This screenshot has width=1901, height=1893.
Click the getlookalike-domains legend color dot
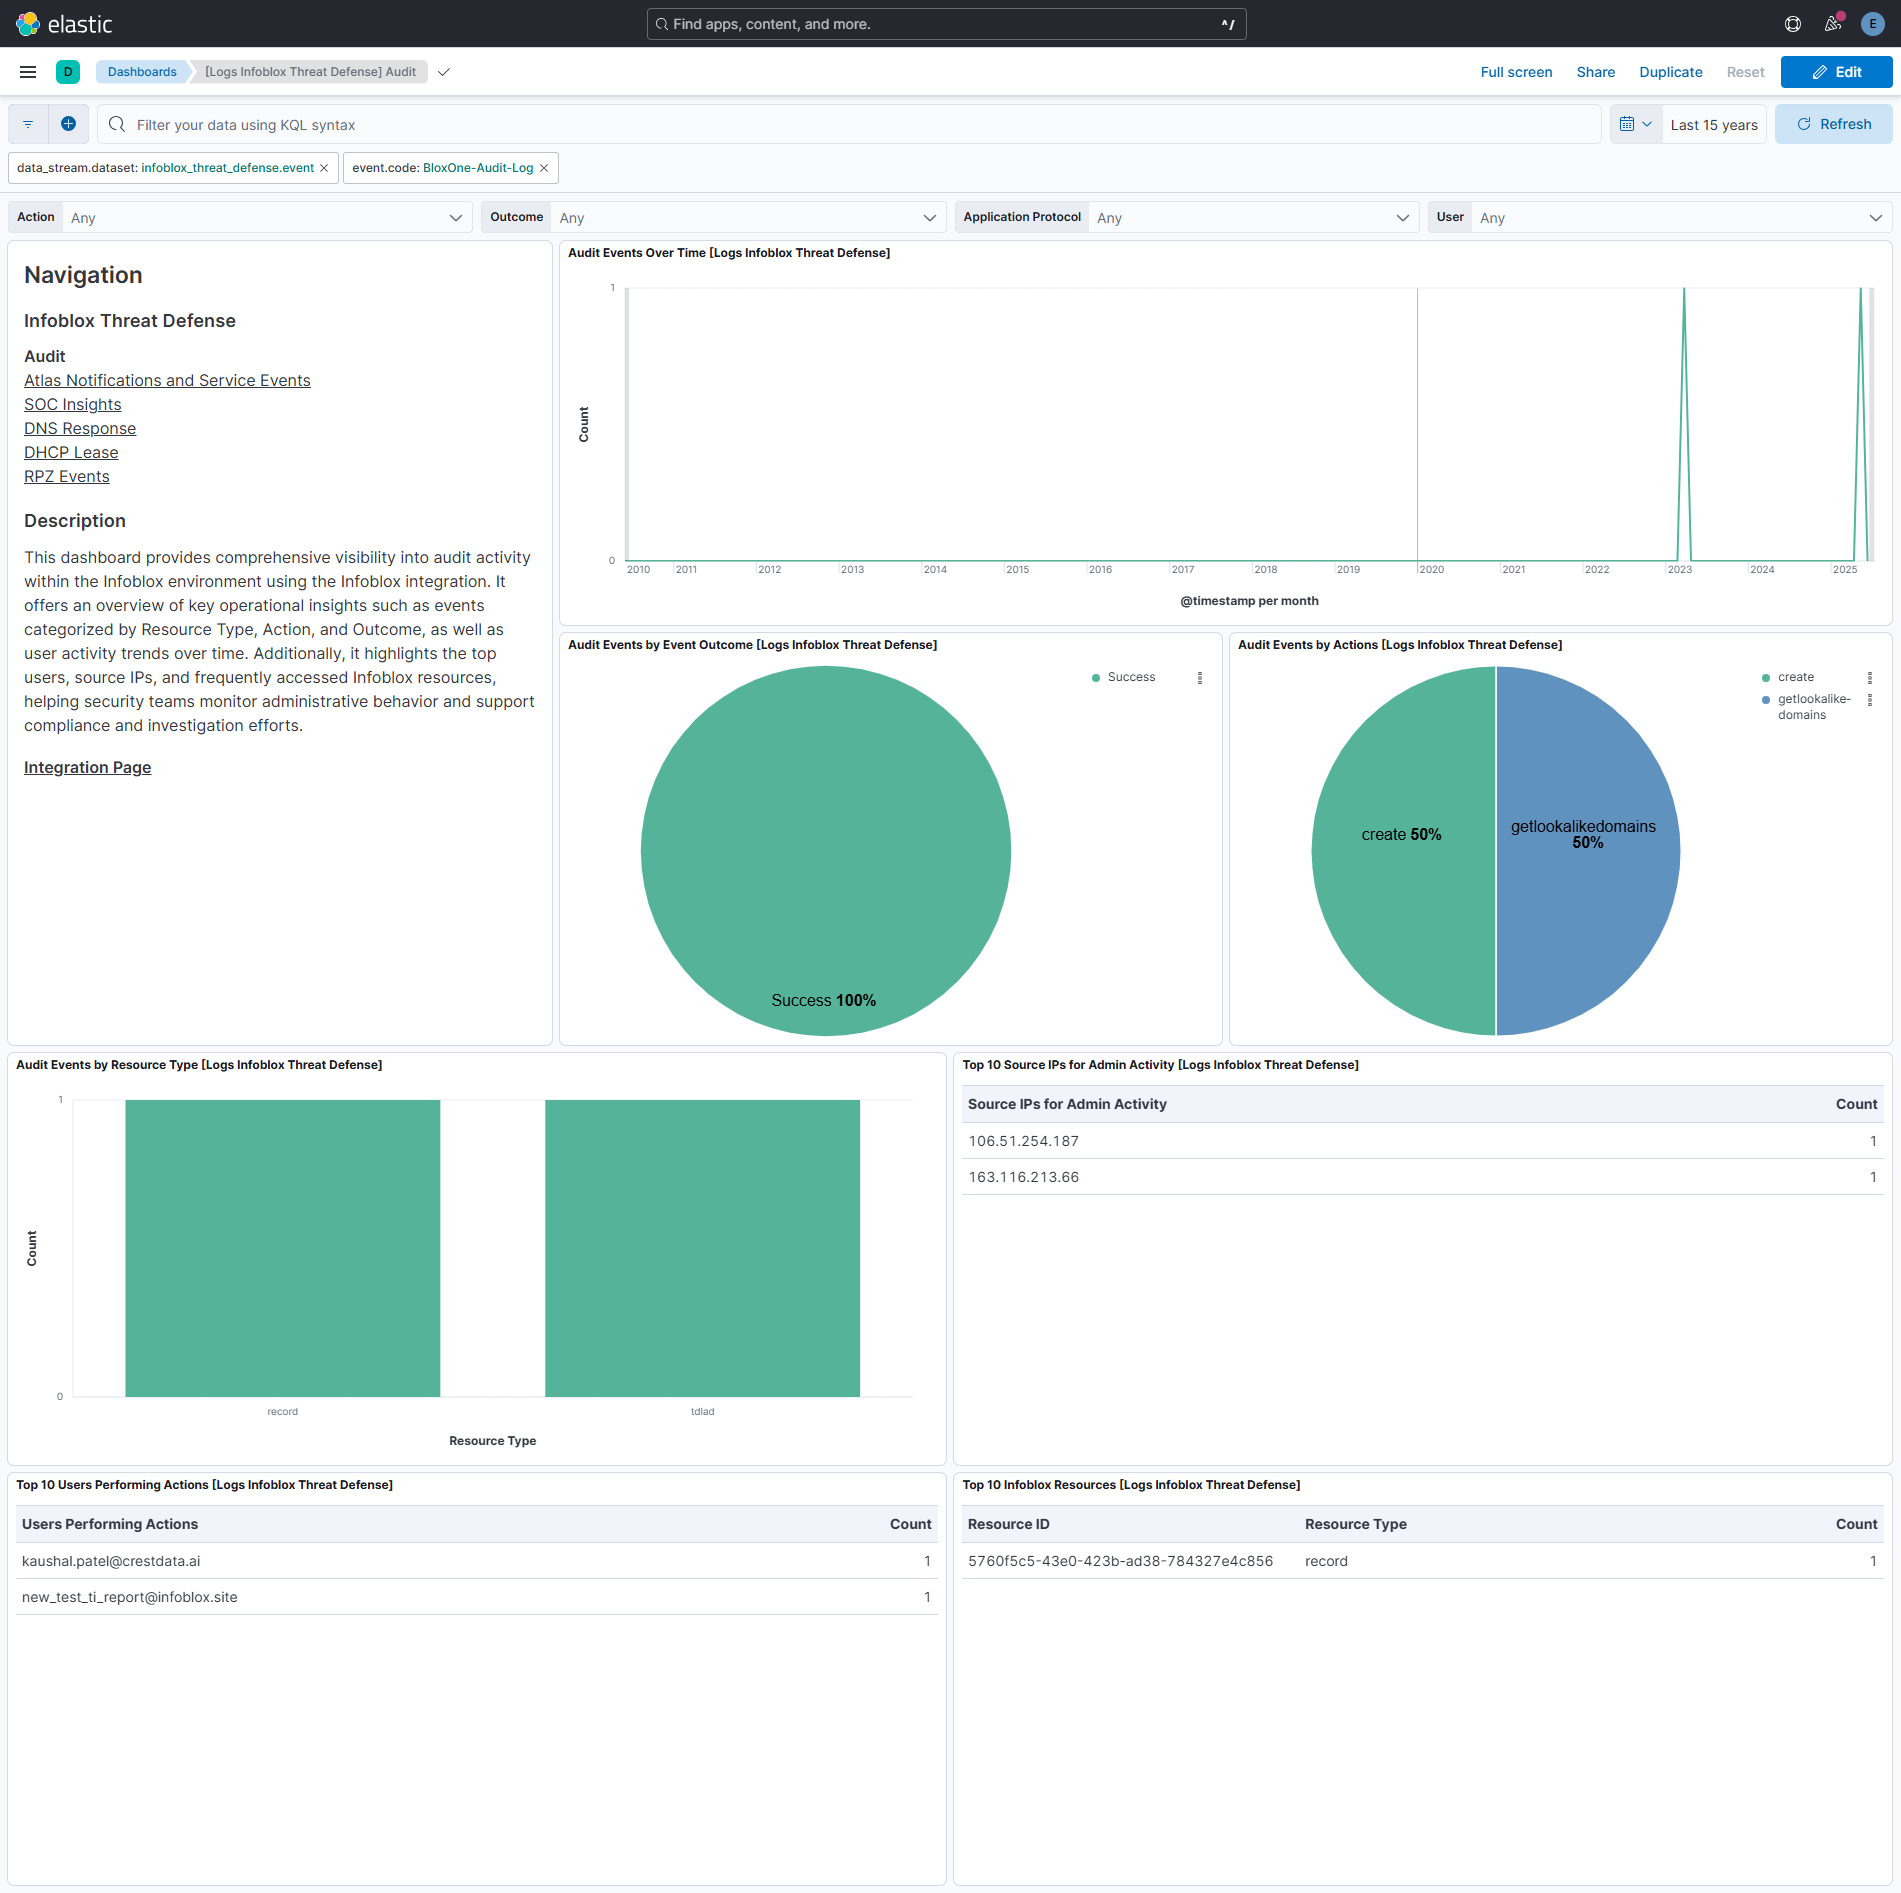(1766, 700)
